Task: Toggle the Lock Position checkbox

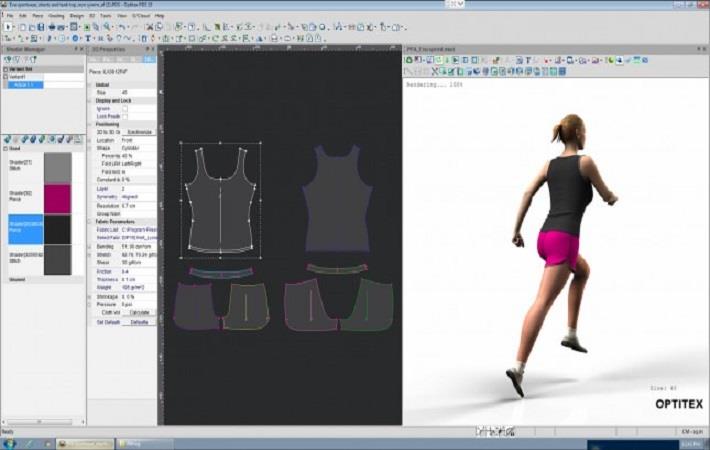Action: (x=125, y=116)
